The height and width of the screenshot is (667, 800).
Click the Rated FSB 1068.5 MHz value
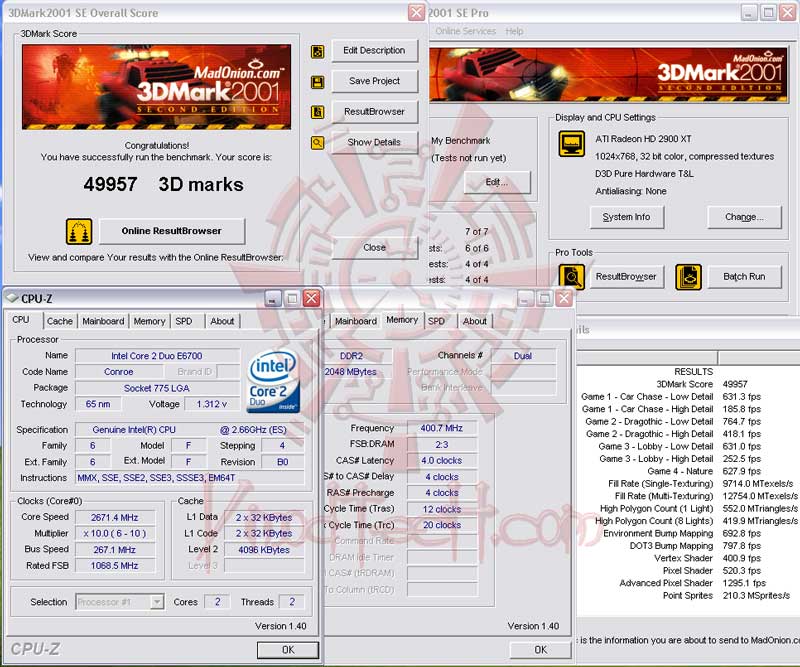pos(115,565)
